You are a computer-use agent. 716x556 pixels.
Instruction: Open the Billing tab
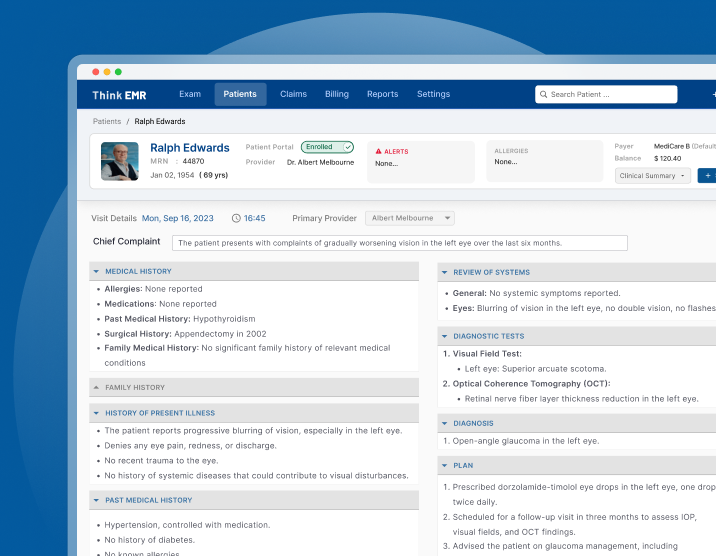[337, 94]
